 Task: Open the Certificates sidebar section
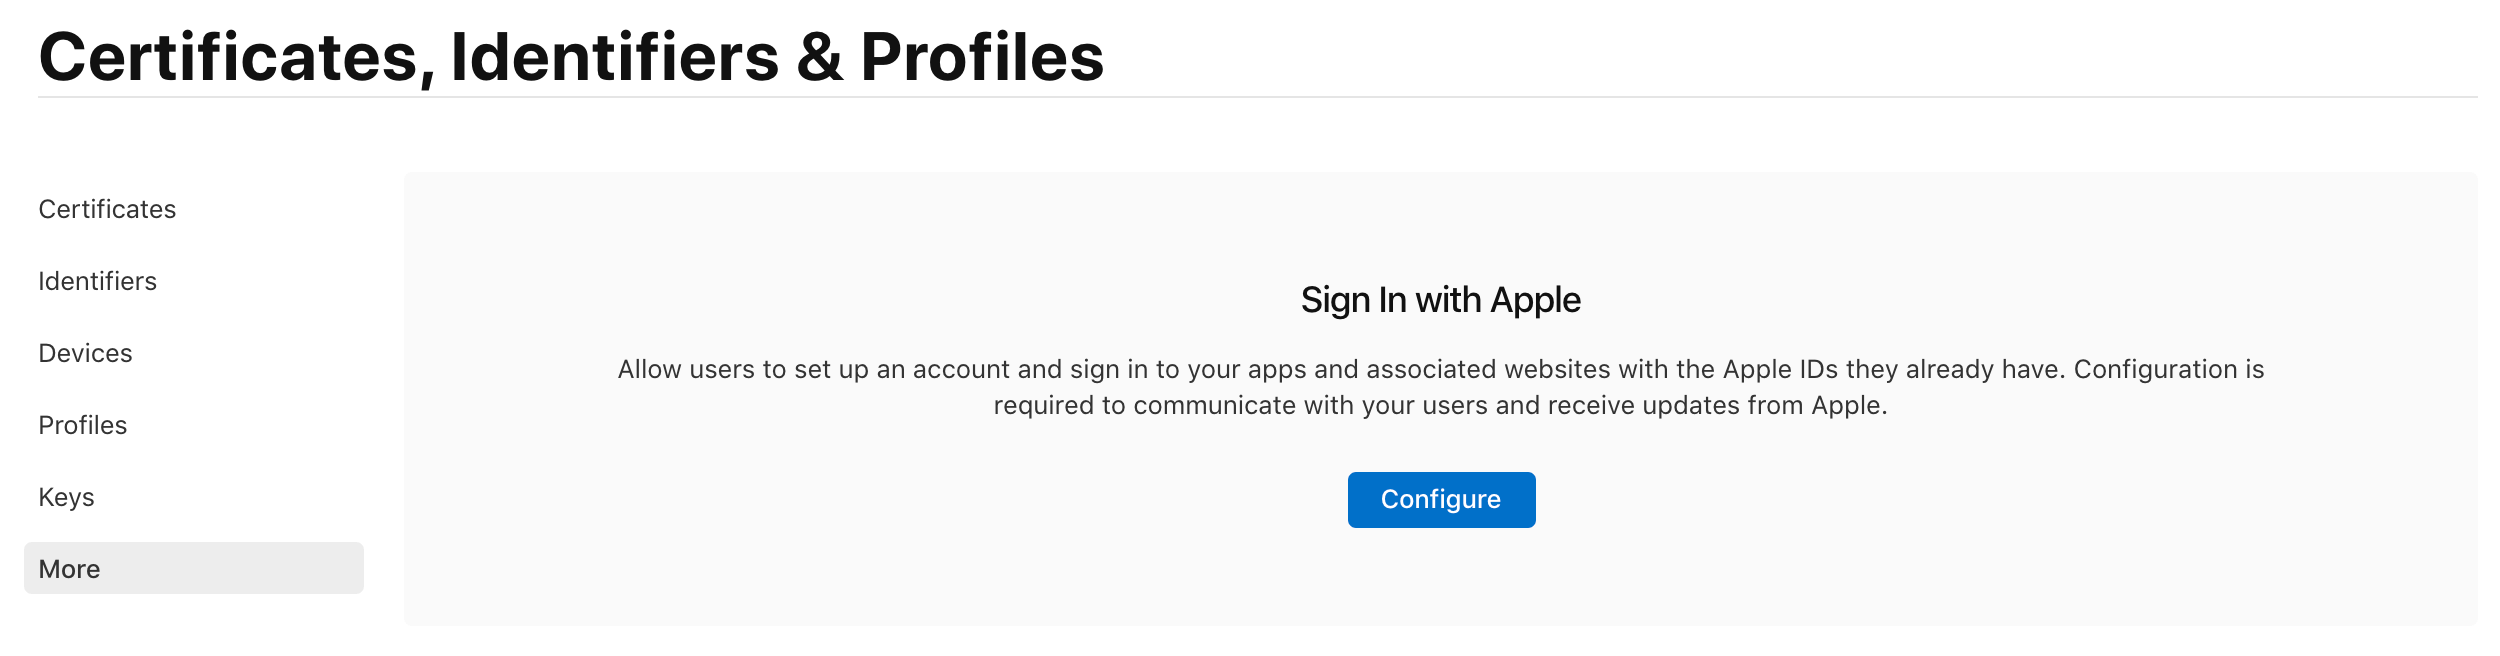click(x=107, y=209)
